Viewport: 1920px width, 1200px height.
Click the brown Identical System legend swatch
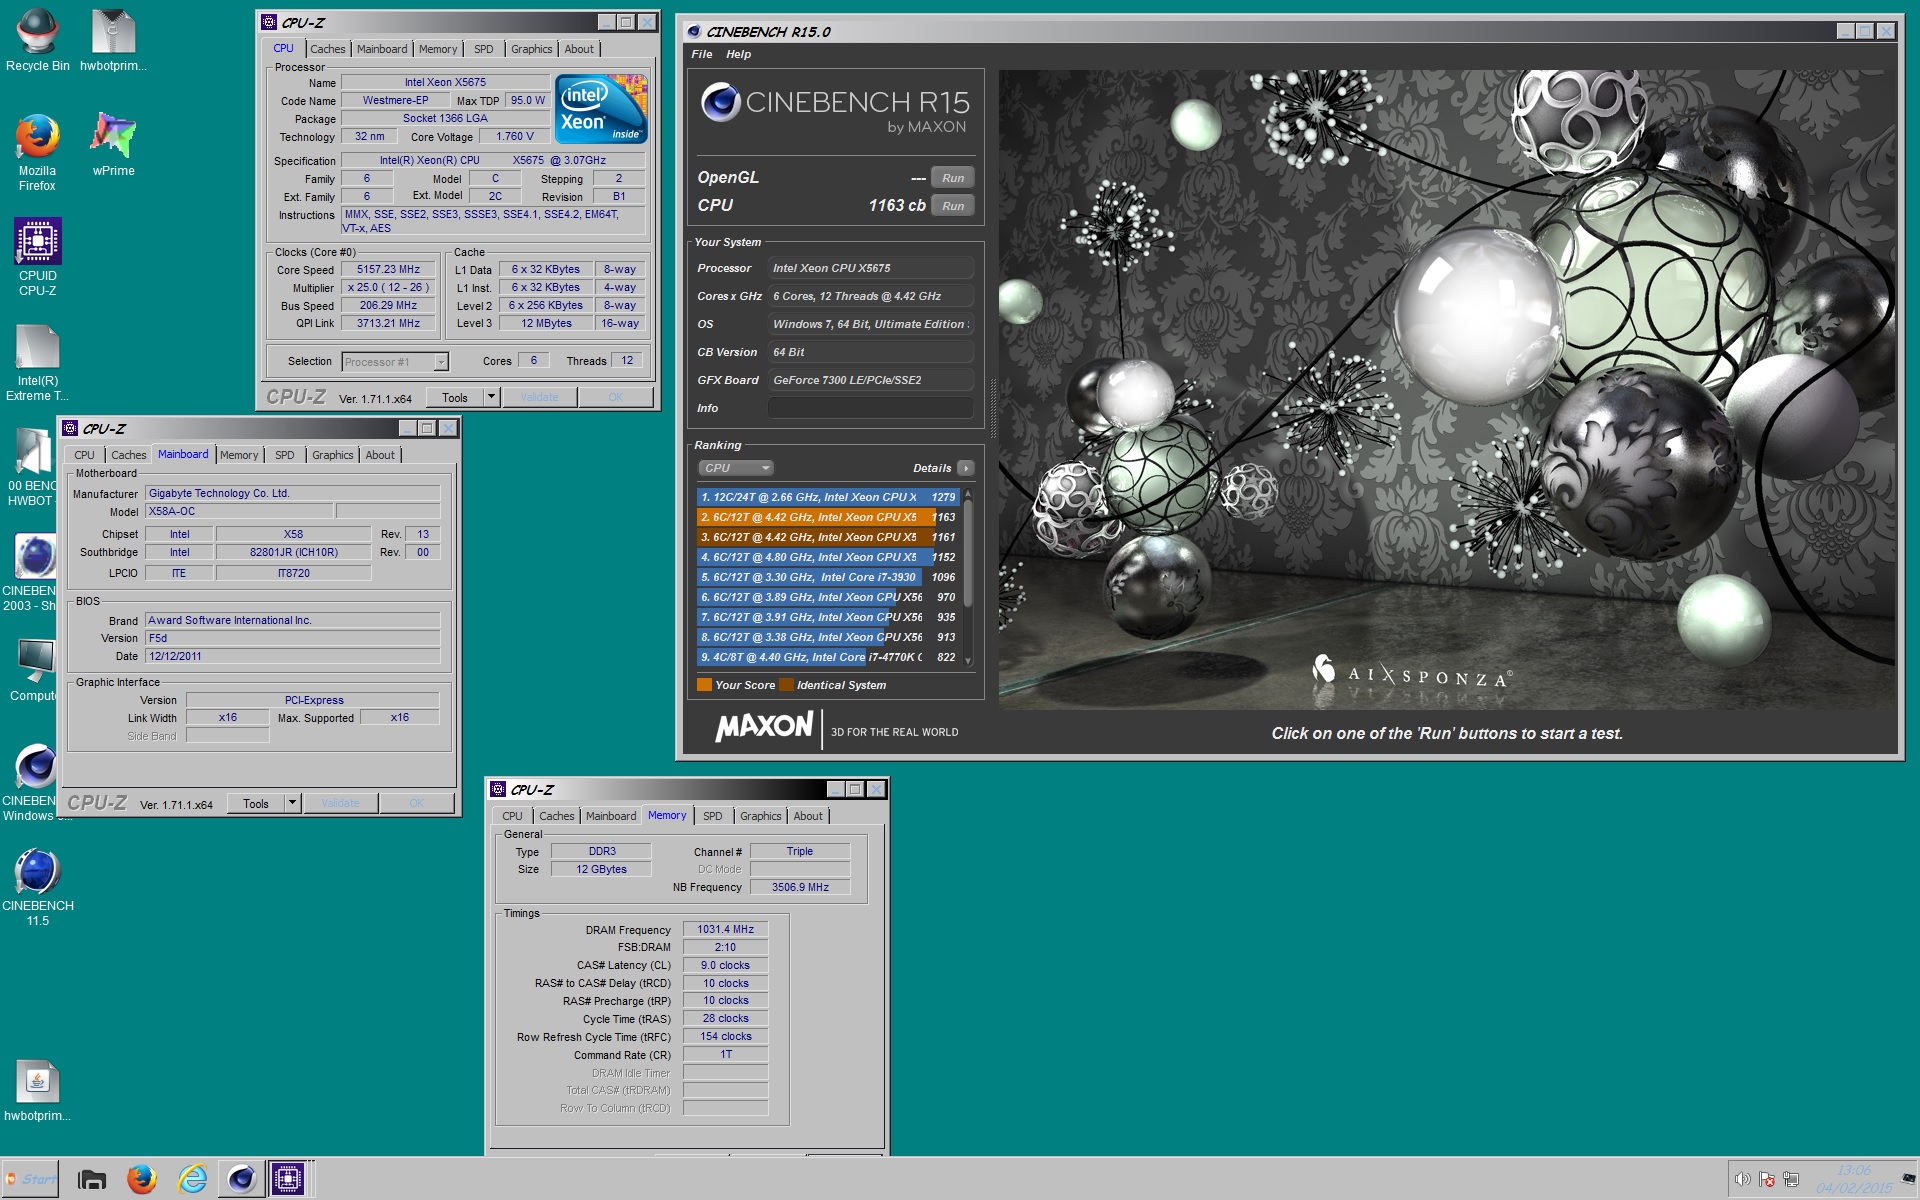click(x=786, y=685)
